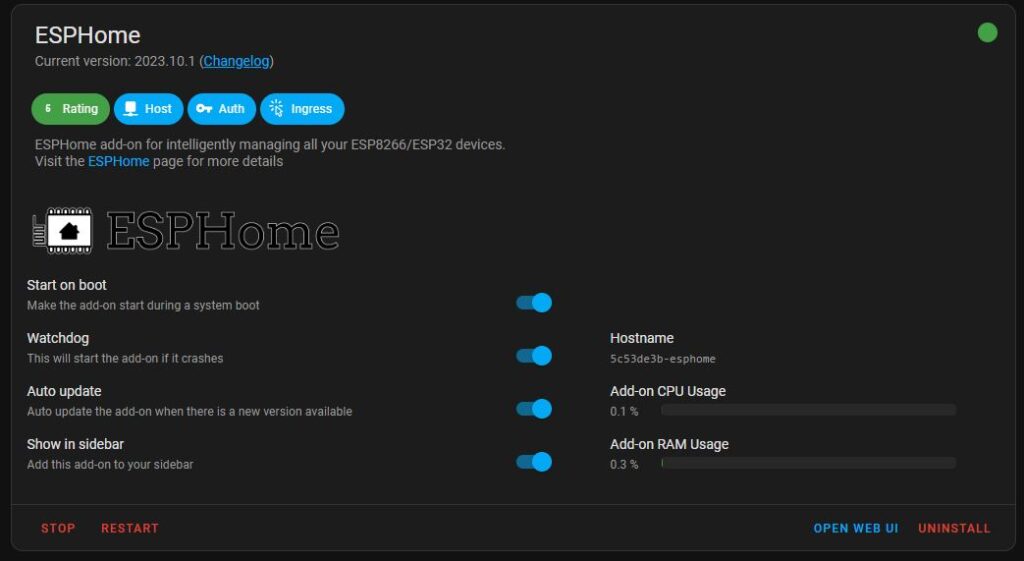Click the 'Current version: 2023.10.1' text
Viewport: 1024px width, 561px height.
click(x=115, y=61)
